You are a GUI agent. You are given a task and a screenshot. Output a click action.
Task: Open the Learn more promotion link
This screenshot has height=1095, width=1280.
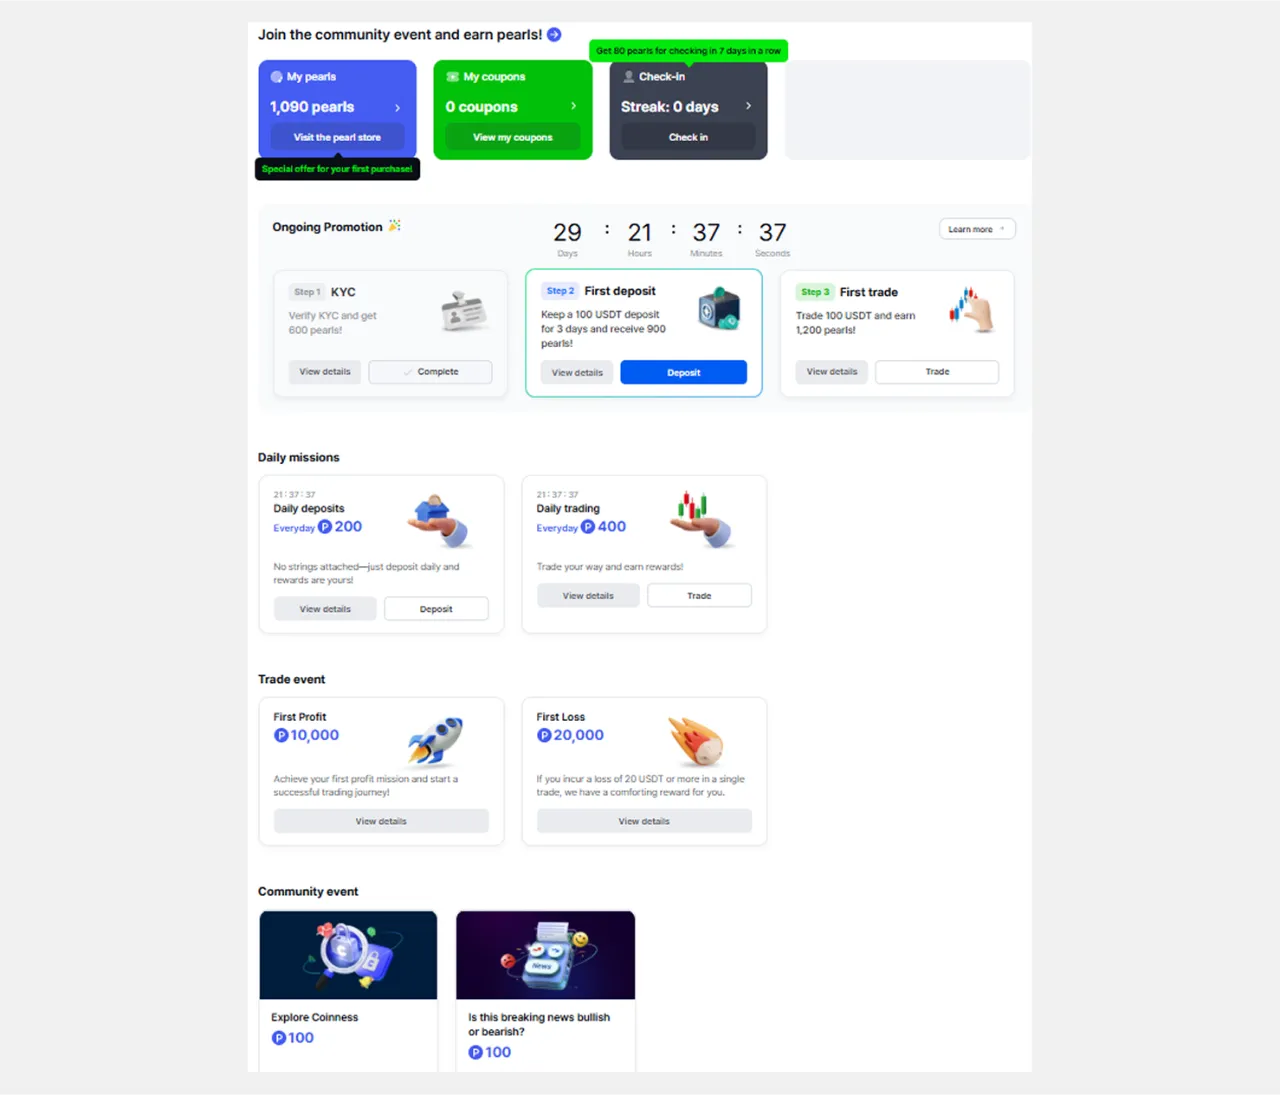(x=977, y=229)
